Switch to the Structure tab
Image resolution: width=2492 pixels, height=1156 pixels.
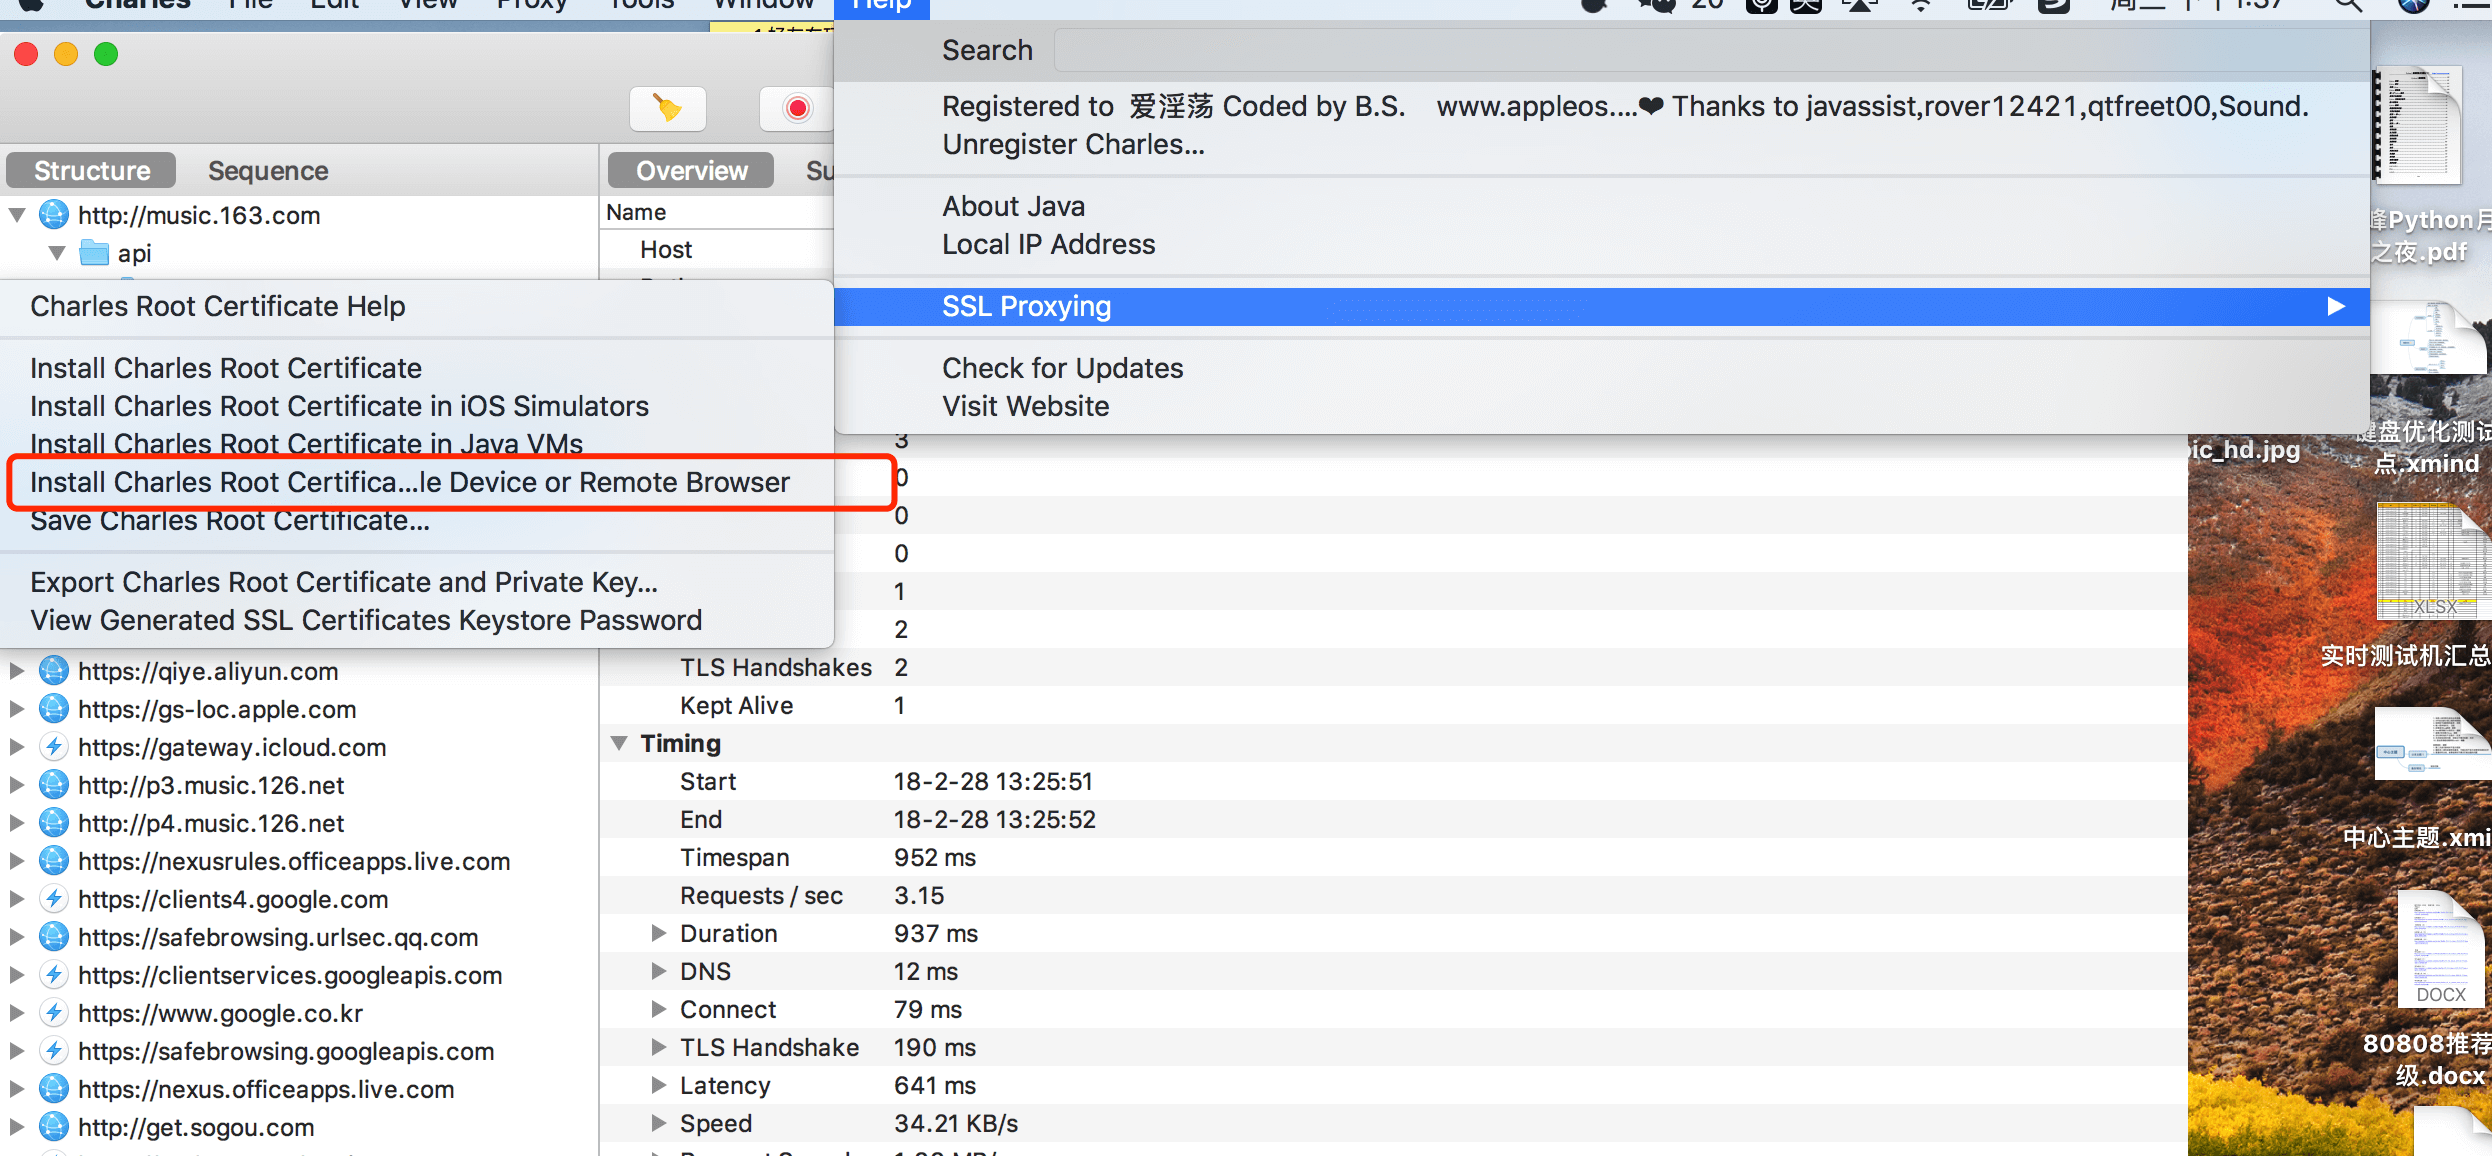tap(92, 171)
